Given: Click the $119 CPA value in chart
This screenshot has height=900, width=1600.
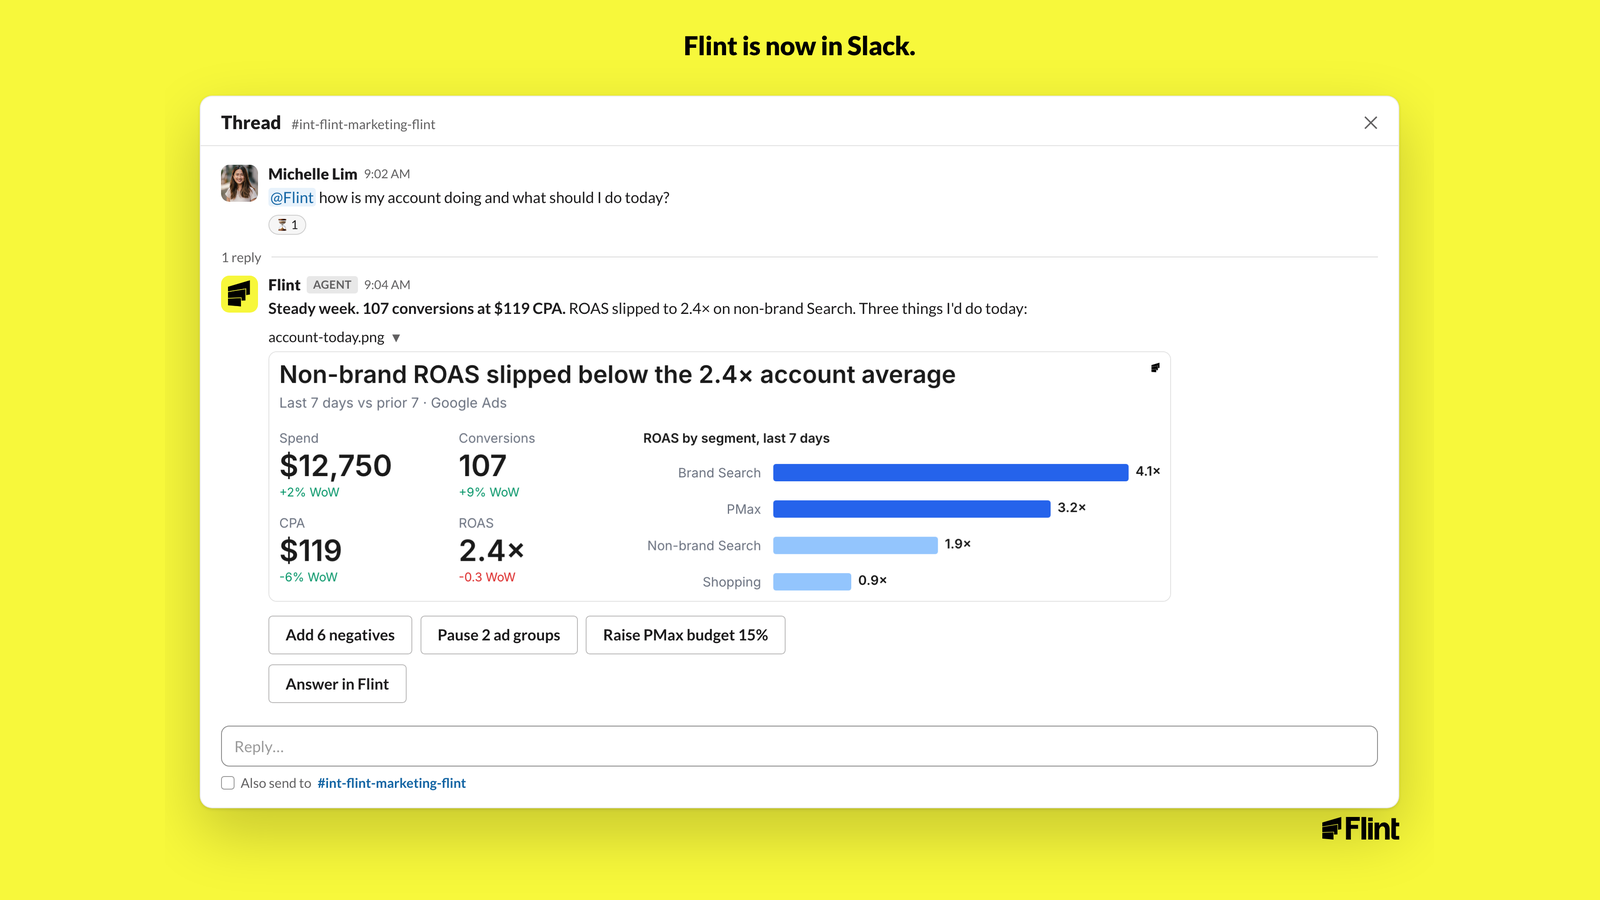Looking at the screenshot, I should 310,551.
